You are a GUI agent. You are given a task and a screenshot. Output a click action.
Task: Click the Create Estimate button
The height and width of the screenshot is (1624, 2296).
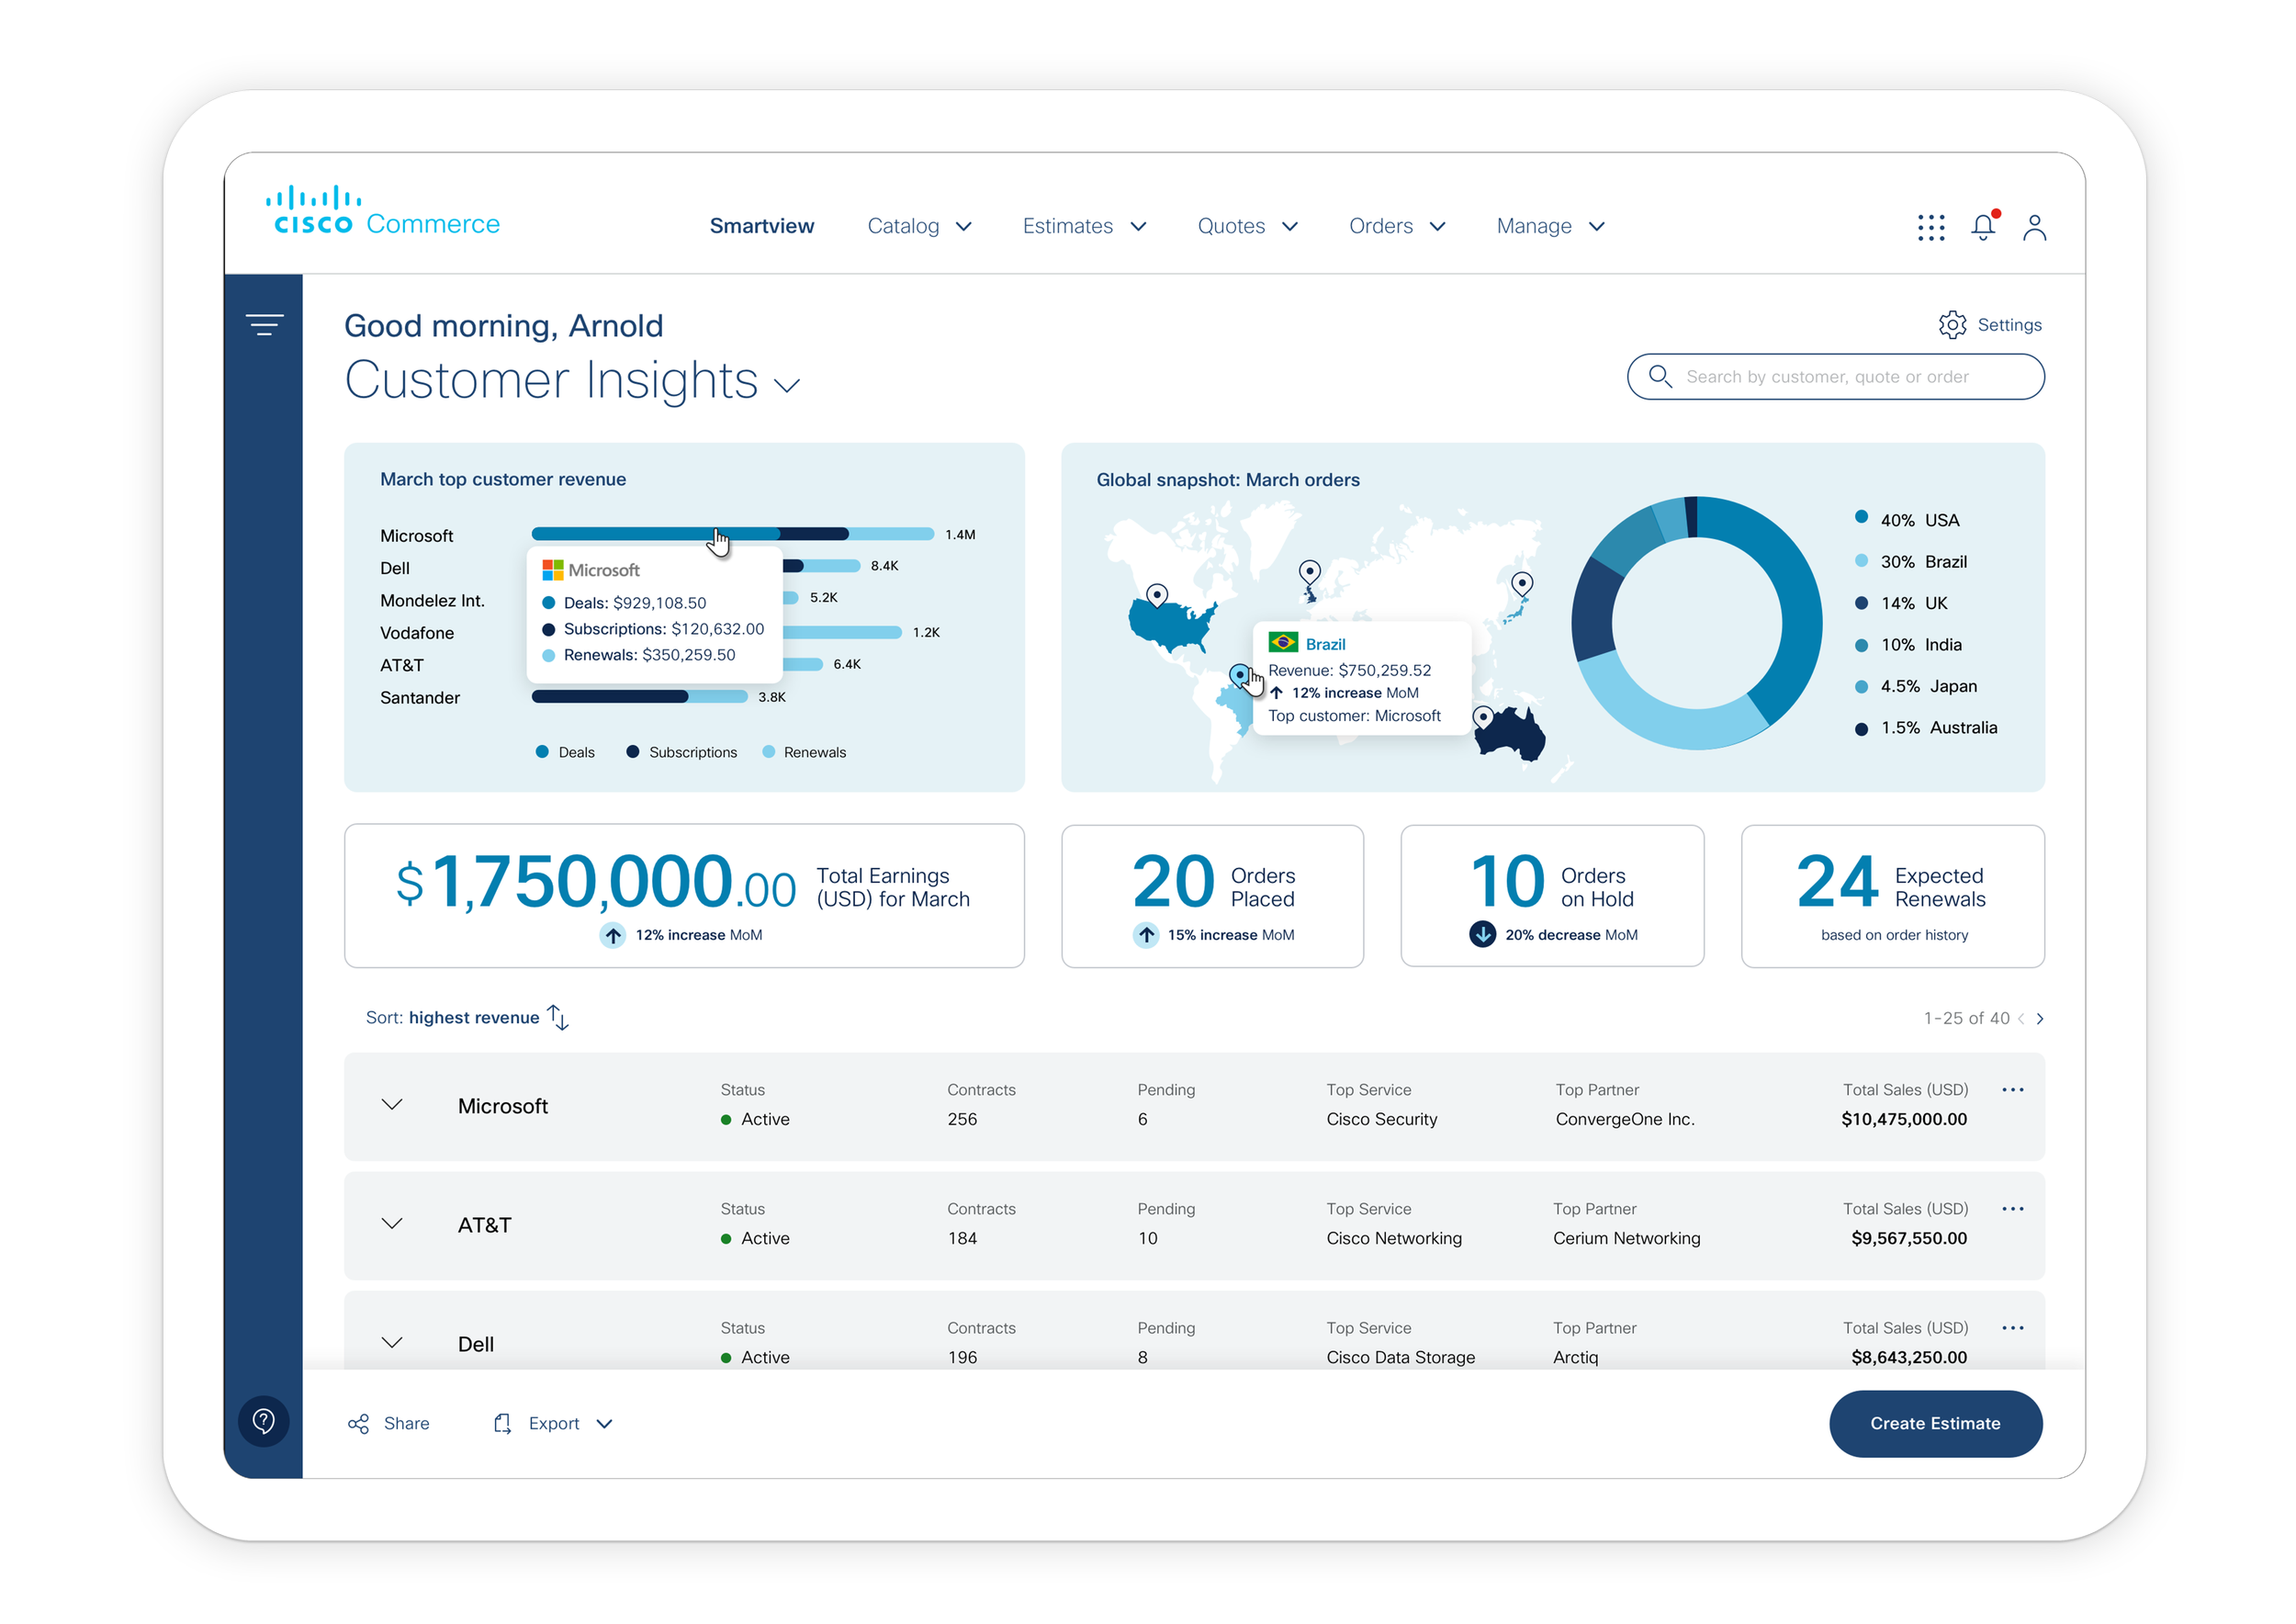(1935, 1423)
